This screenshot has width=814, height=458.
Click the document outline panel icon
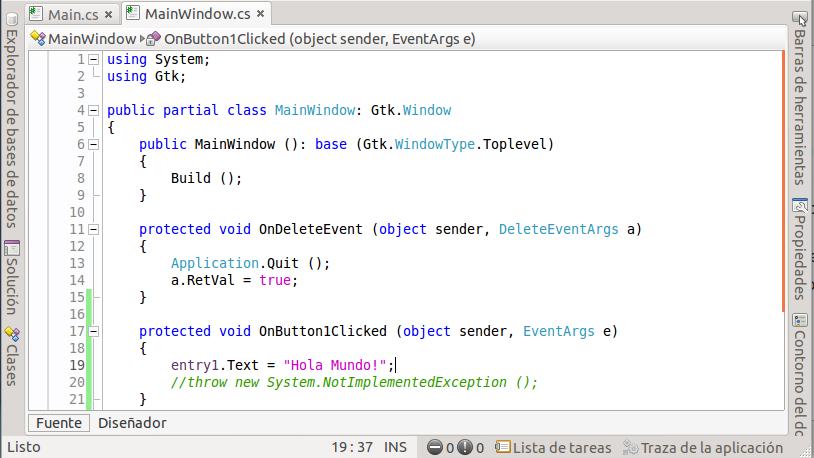click(x=800, y=321)
